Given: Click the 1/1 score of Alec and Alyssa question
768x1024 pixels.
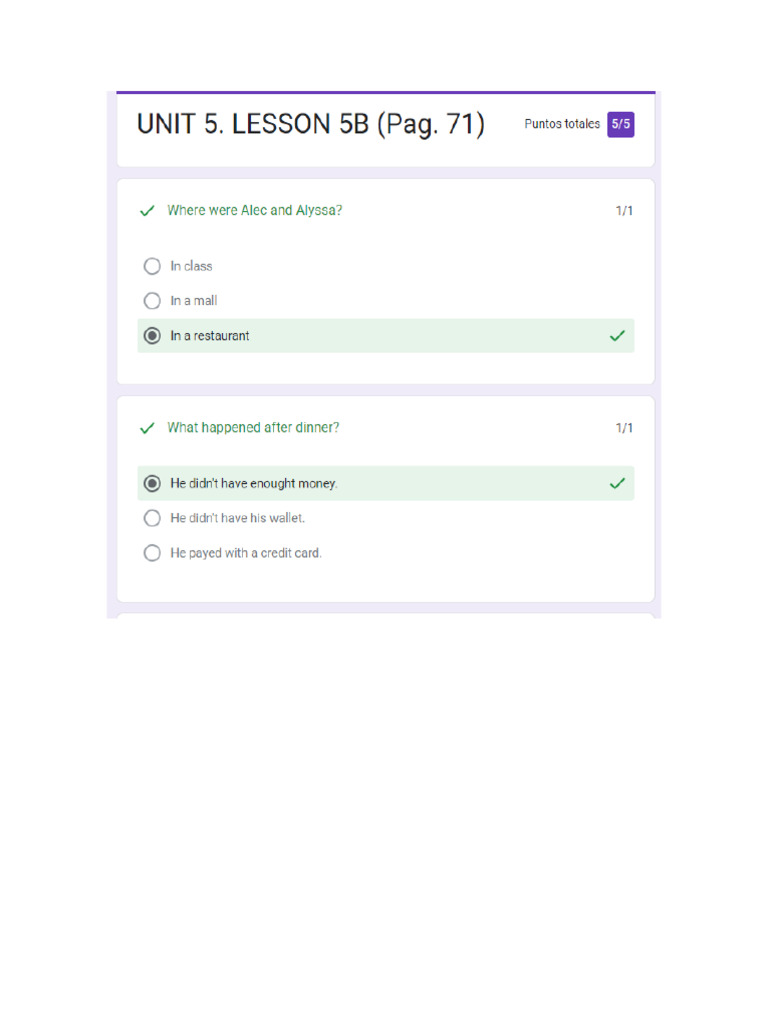Looking at the screenshot, I should 624,211.
